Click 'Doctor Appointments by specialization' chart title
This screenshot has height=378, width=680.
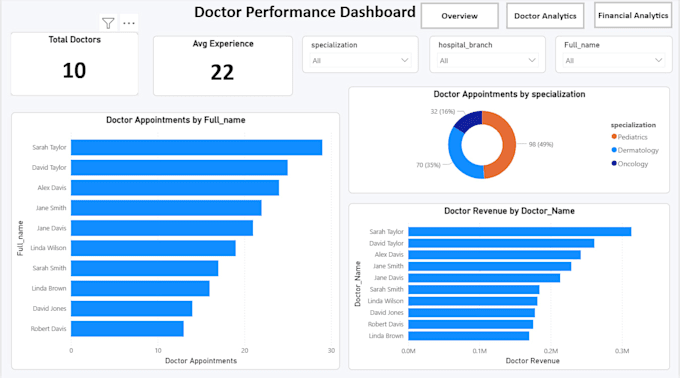[x=509, y=94]
